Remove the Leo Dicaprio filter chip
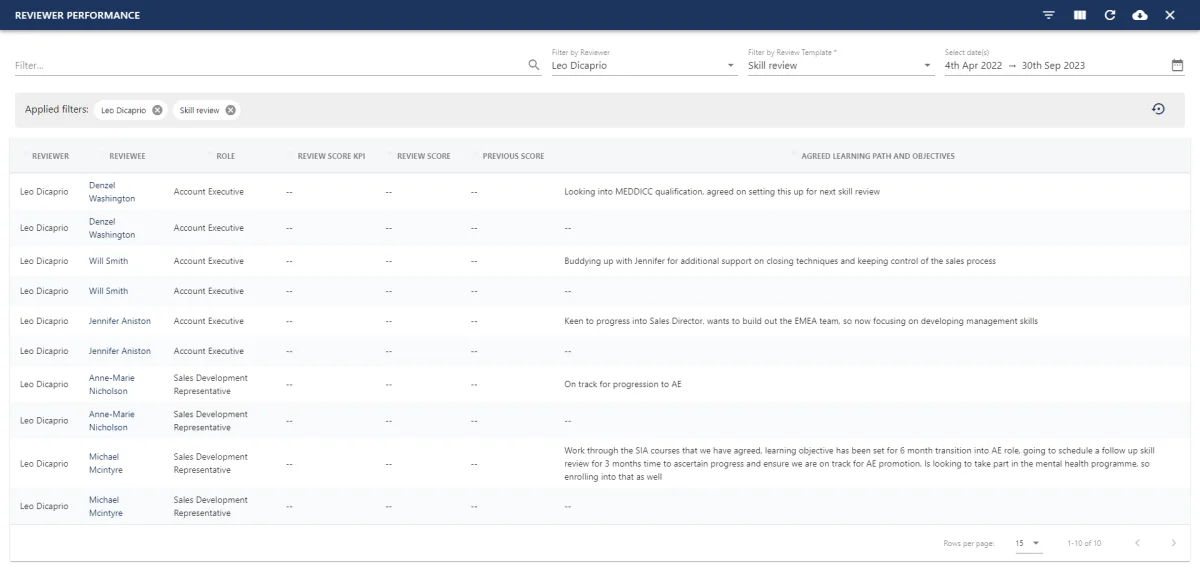This screenshot has height=581, width=1200. pyautogui.click(x=157, y=110)
